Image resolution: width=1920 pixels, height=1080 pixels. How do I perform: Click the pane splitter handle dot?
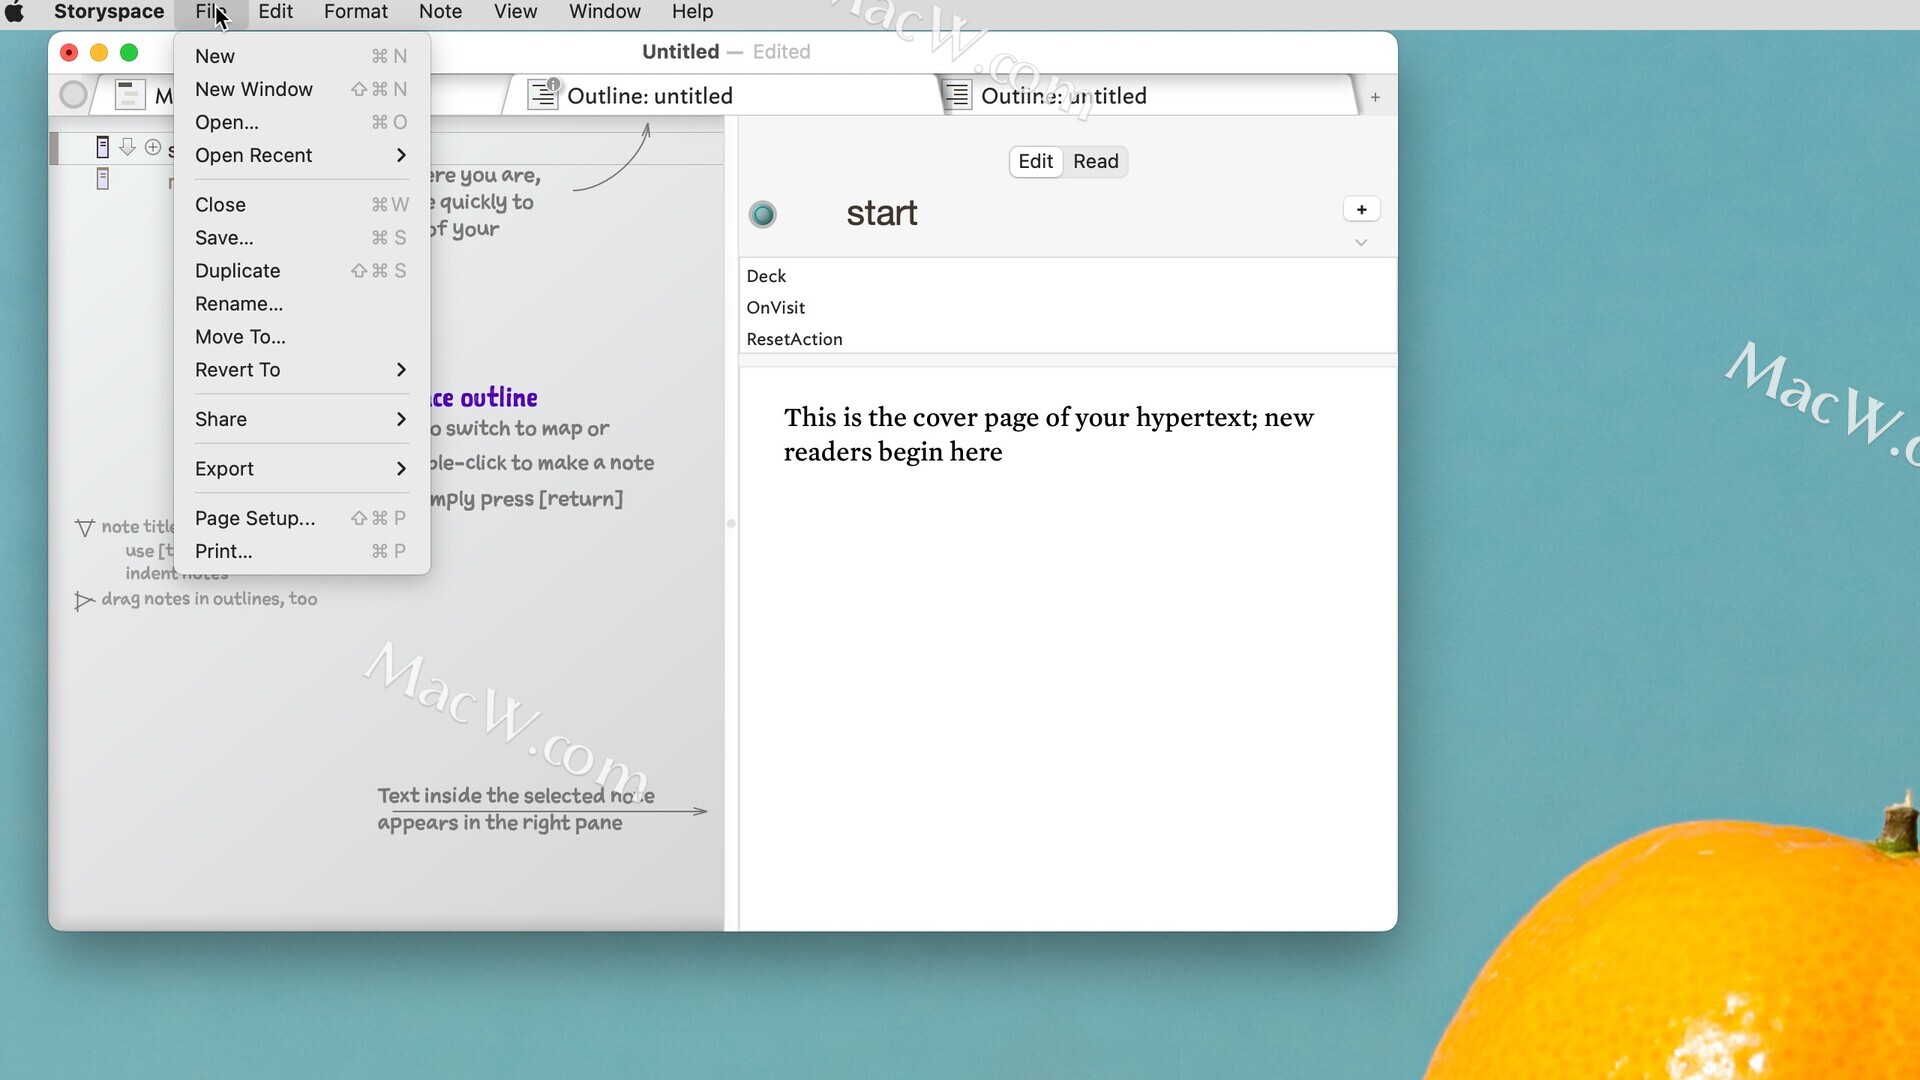click(731, 523)
